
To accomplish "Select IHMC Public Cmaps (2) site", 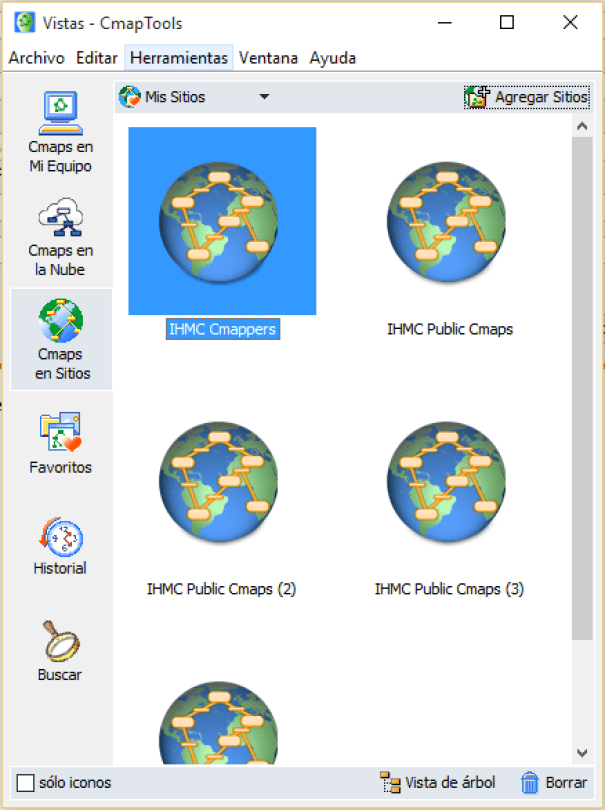I will 222,480.
